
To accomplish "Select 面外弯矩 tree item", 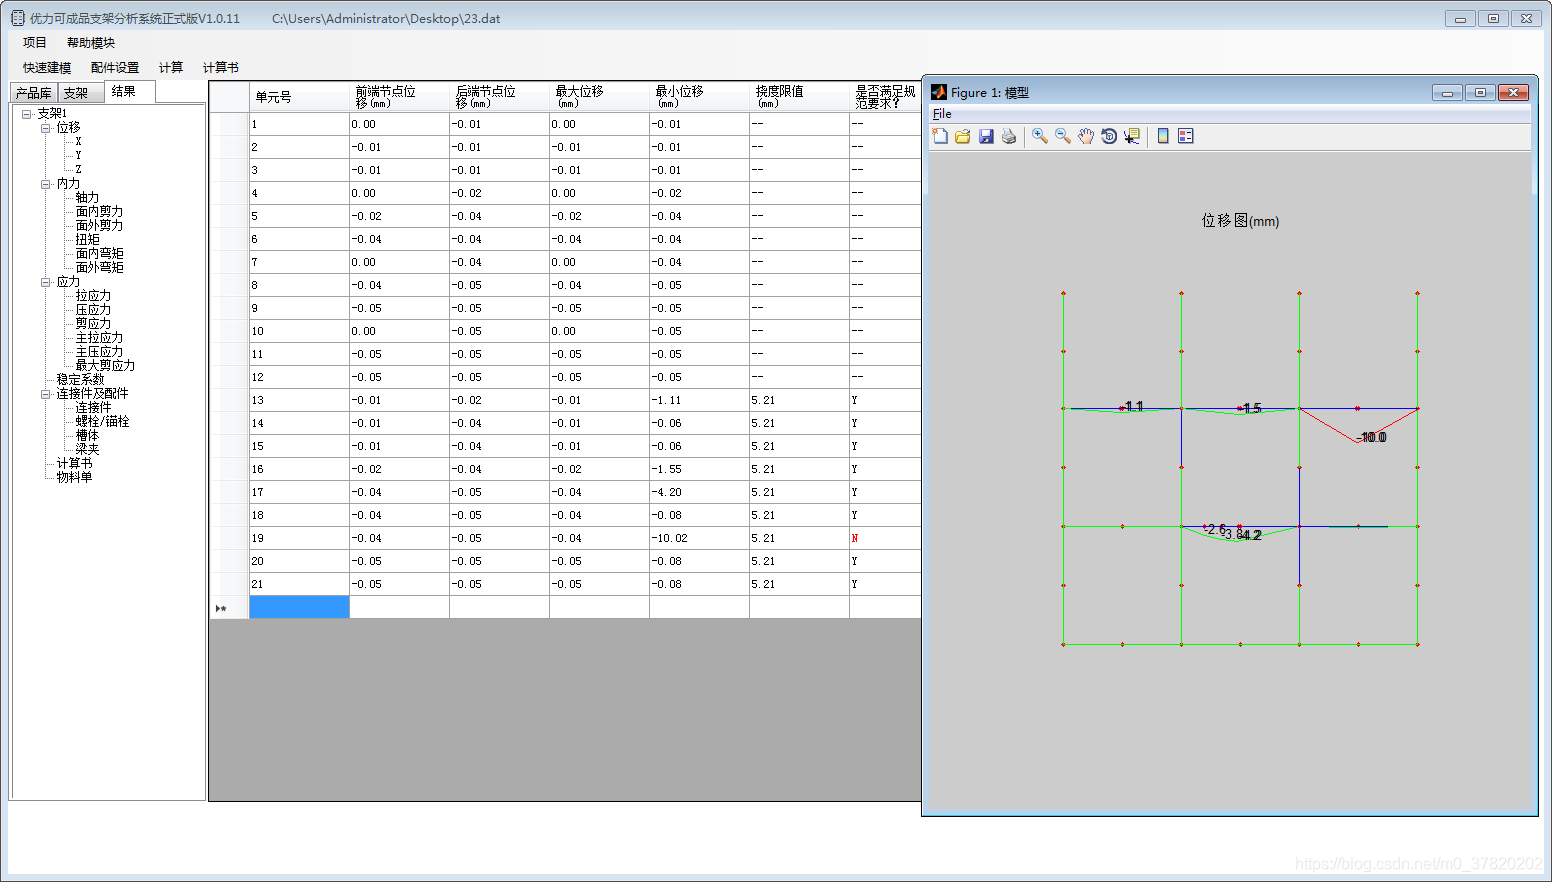I will [99, 268].
